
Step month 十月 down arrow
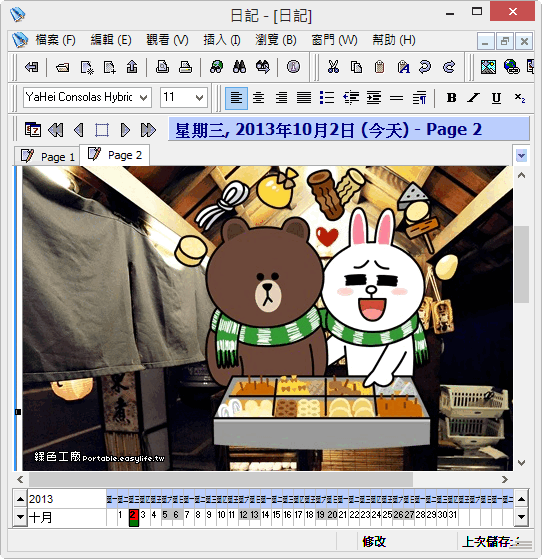[x=21, y=517]
